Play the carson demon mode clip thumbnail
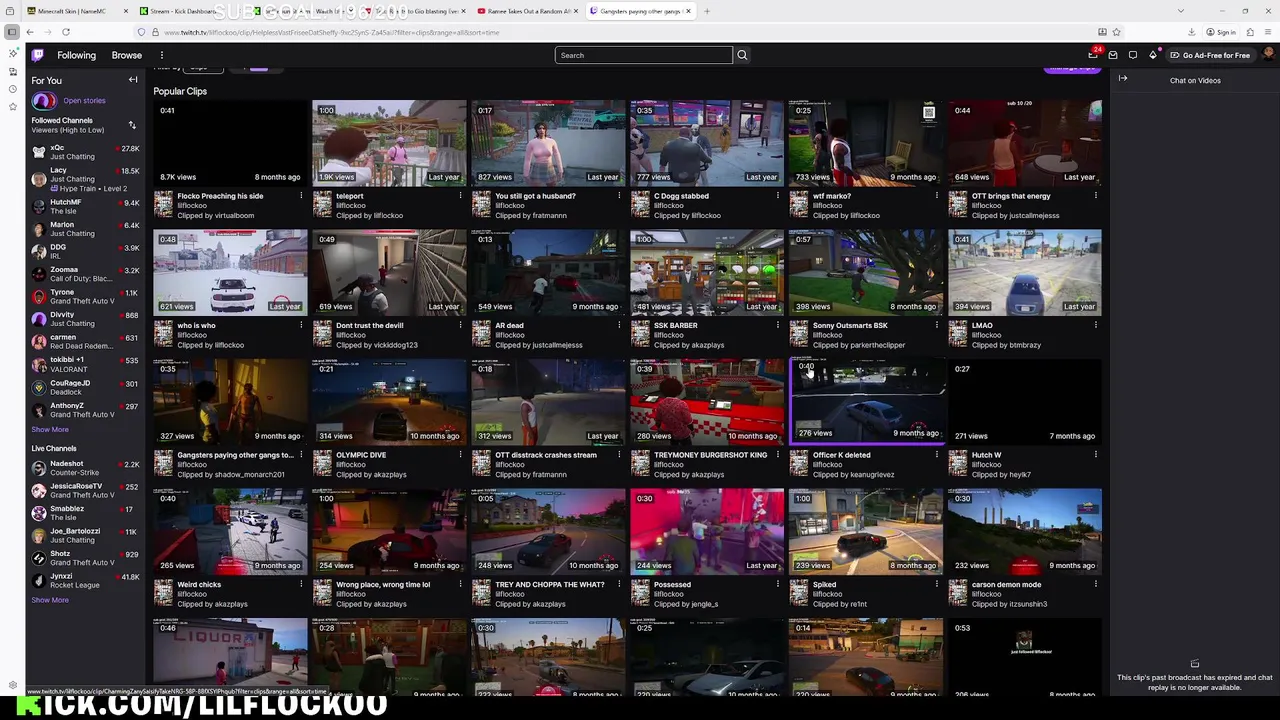 [x=1025, y=531]
